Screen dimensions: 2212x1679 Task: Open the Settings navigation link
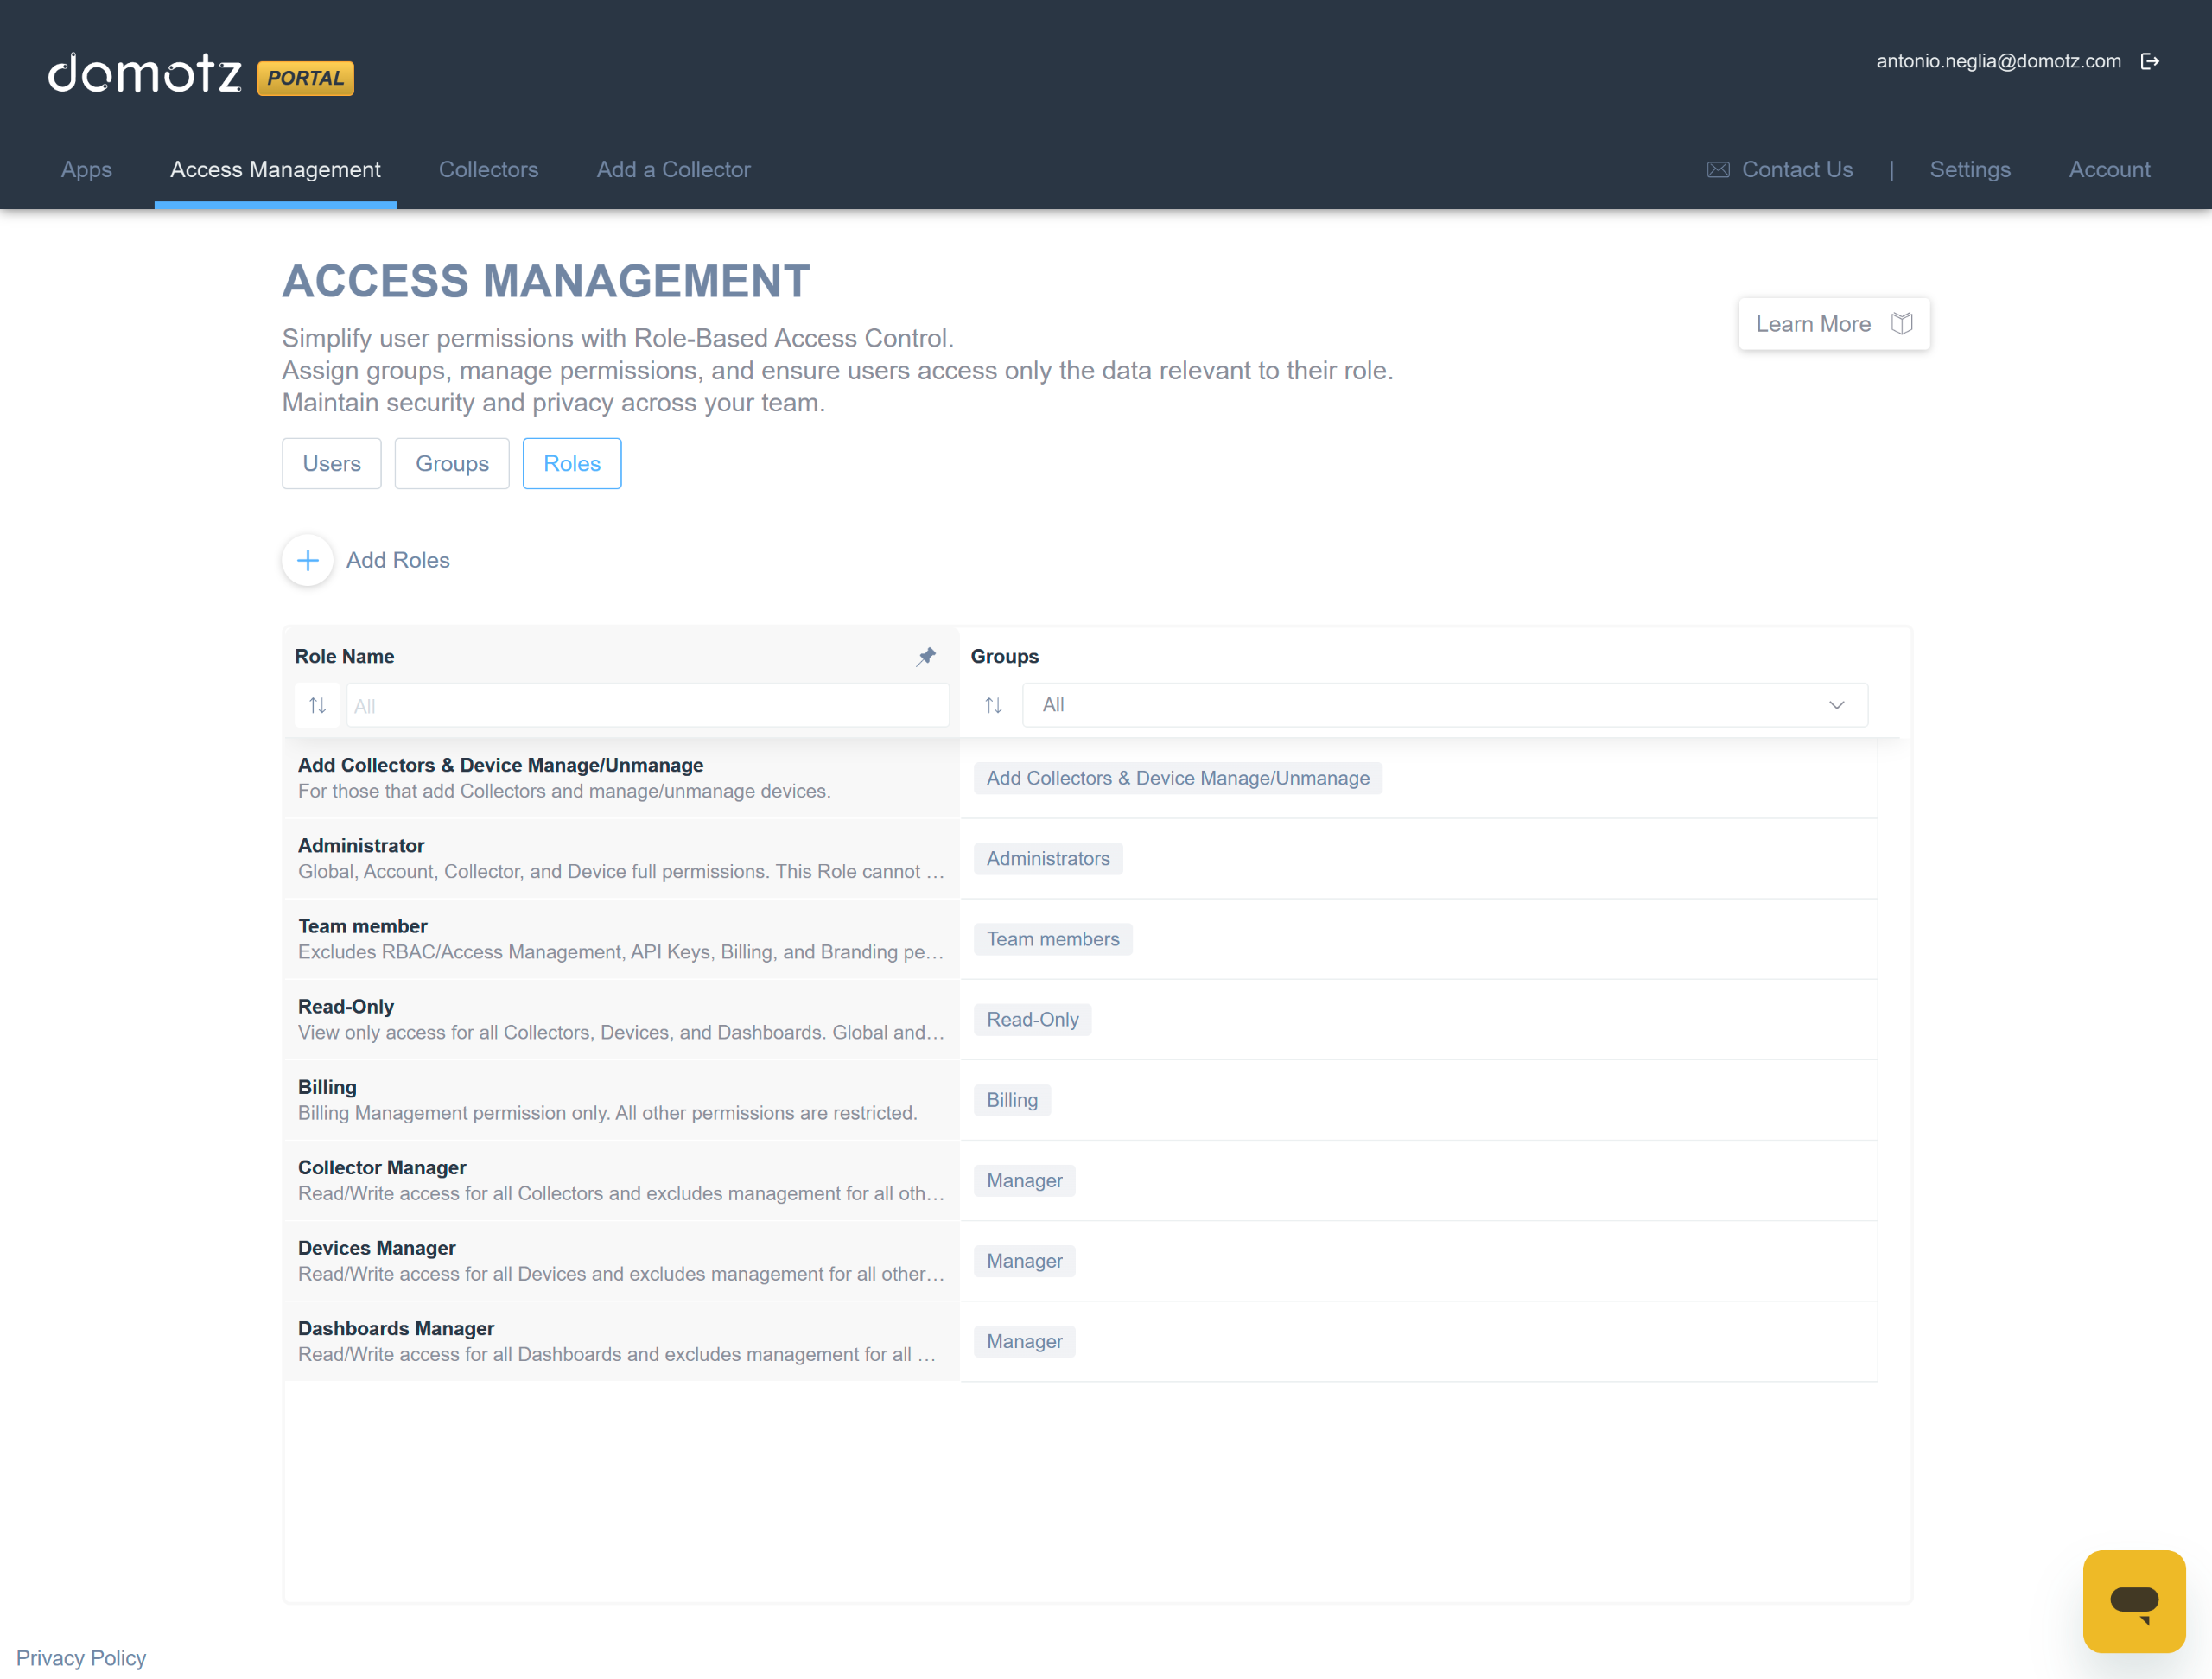point(1969,170)
